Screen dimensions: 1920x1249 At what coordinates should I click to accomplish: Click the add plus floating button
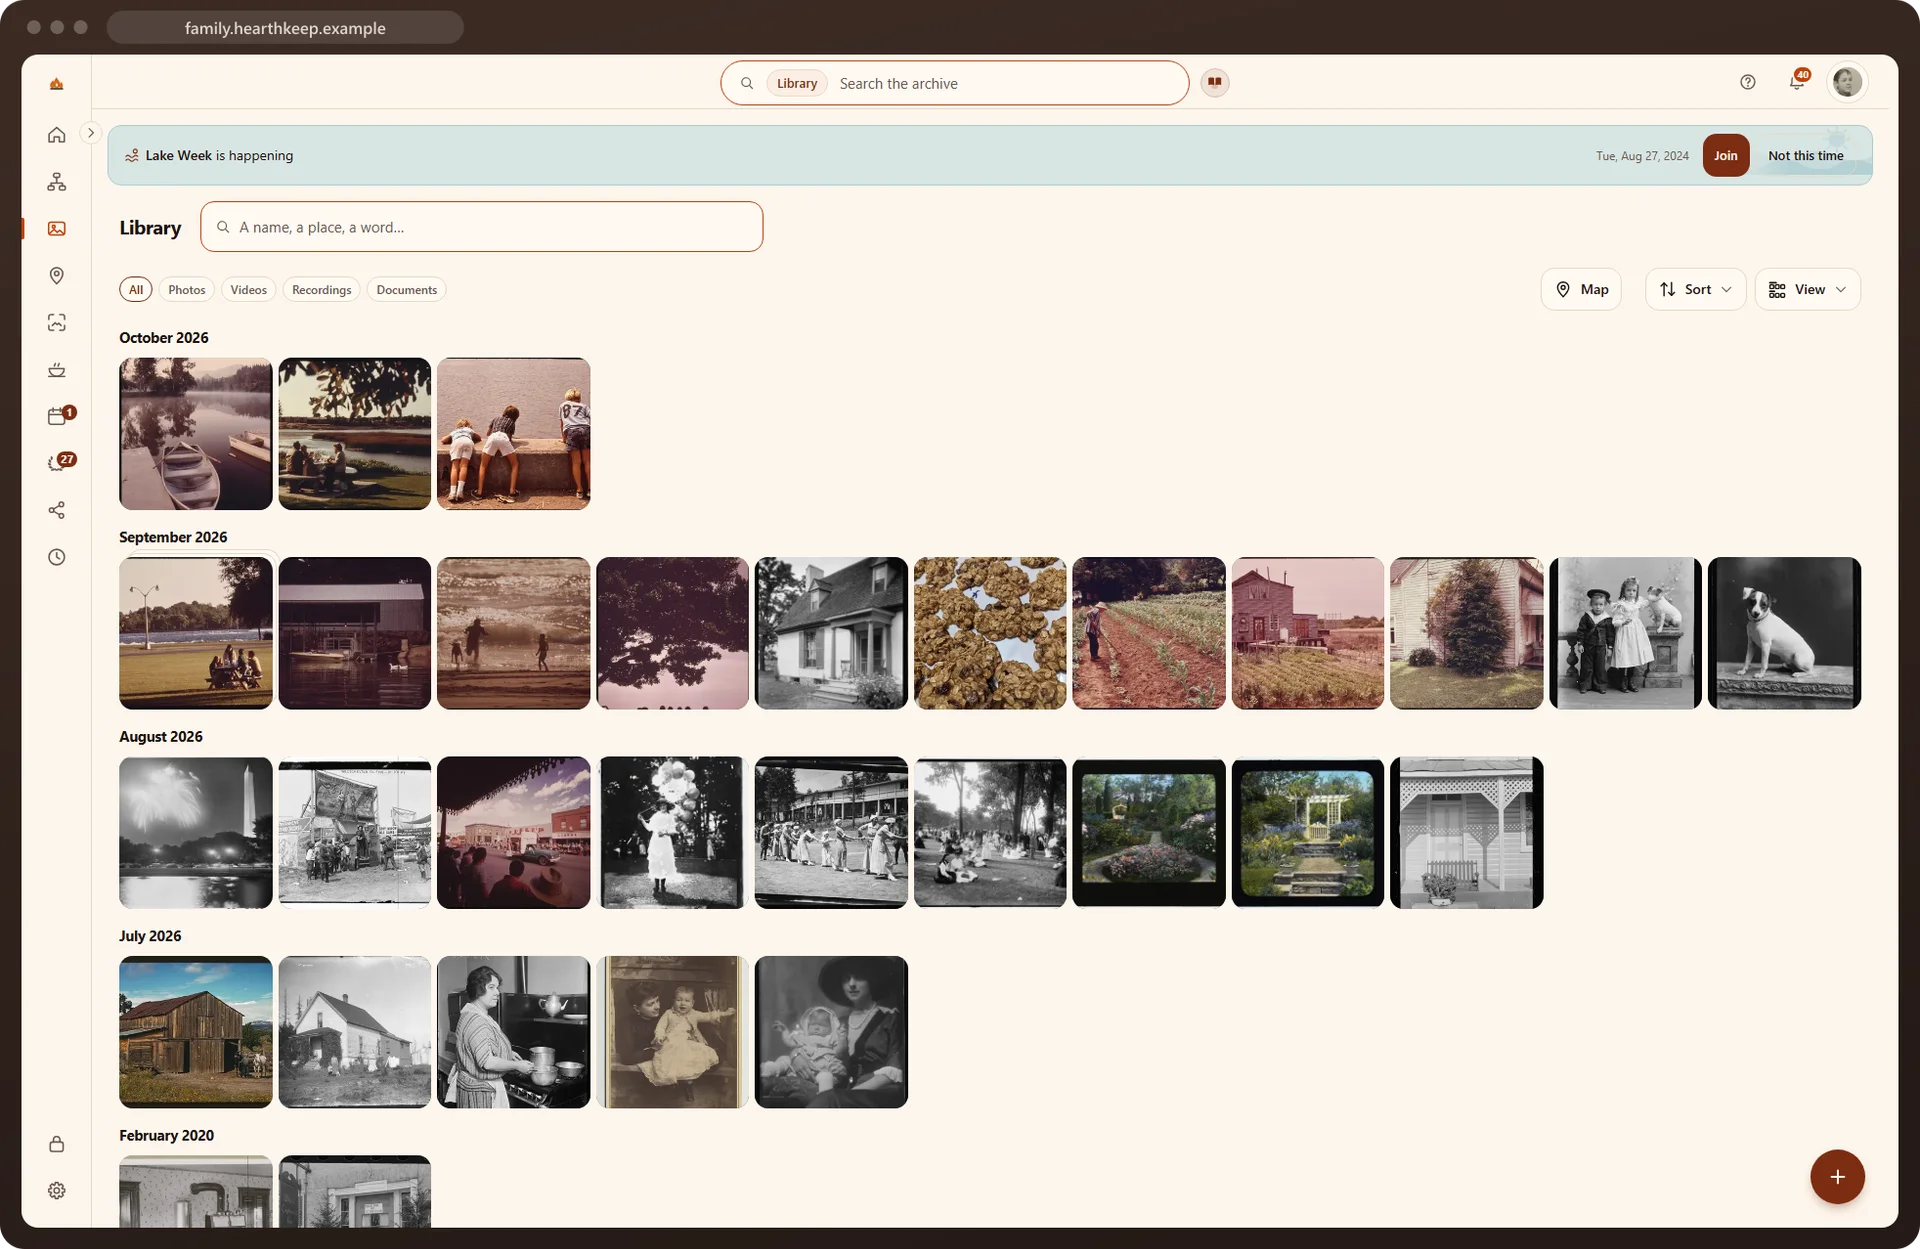pyautogui.click(x=1837, y=1177)
